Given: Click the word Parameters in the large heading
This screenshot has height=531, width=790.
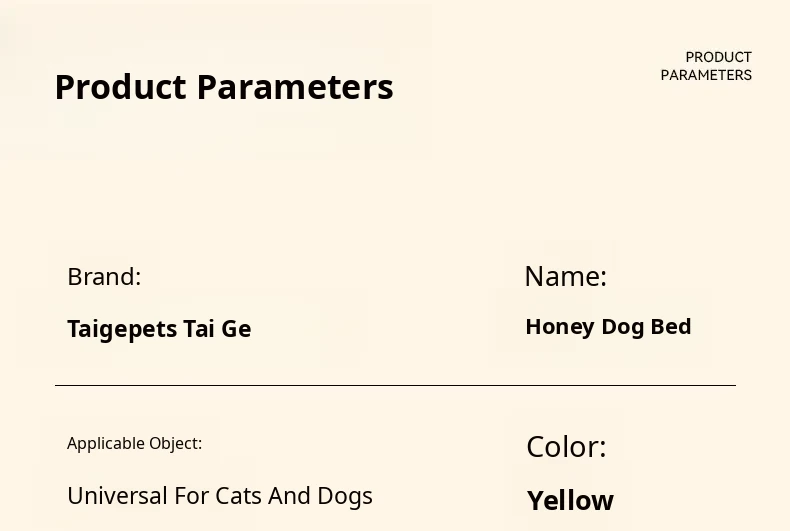Looking at the screenshot, I should coord(295,87).
